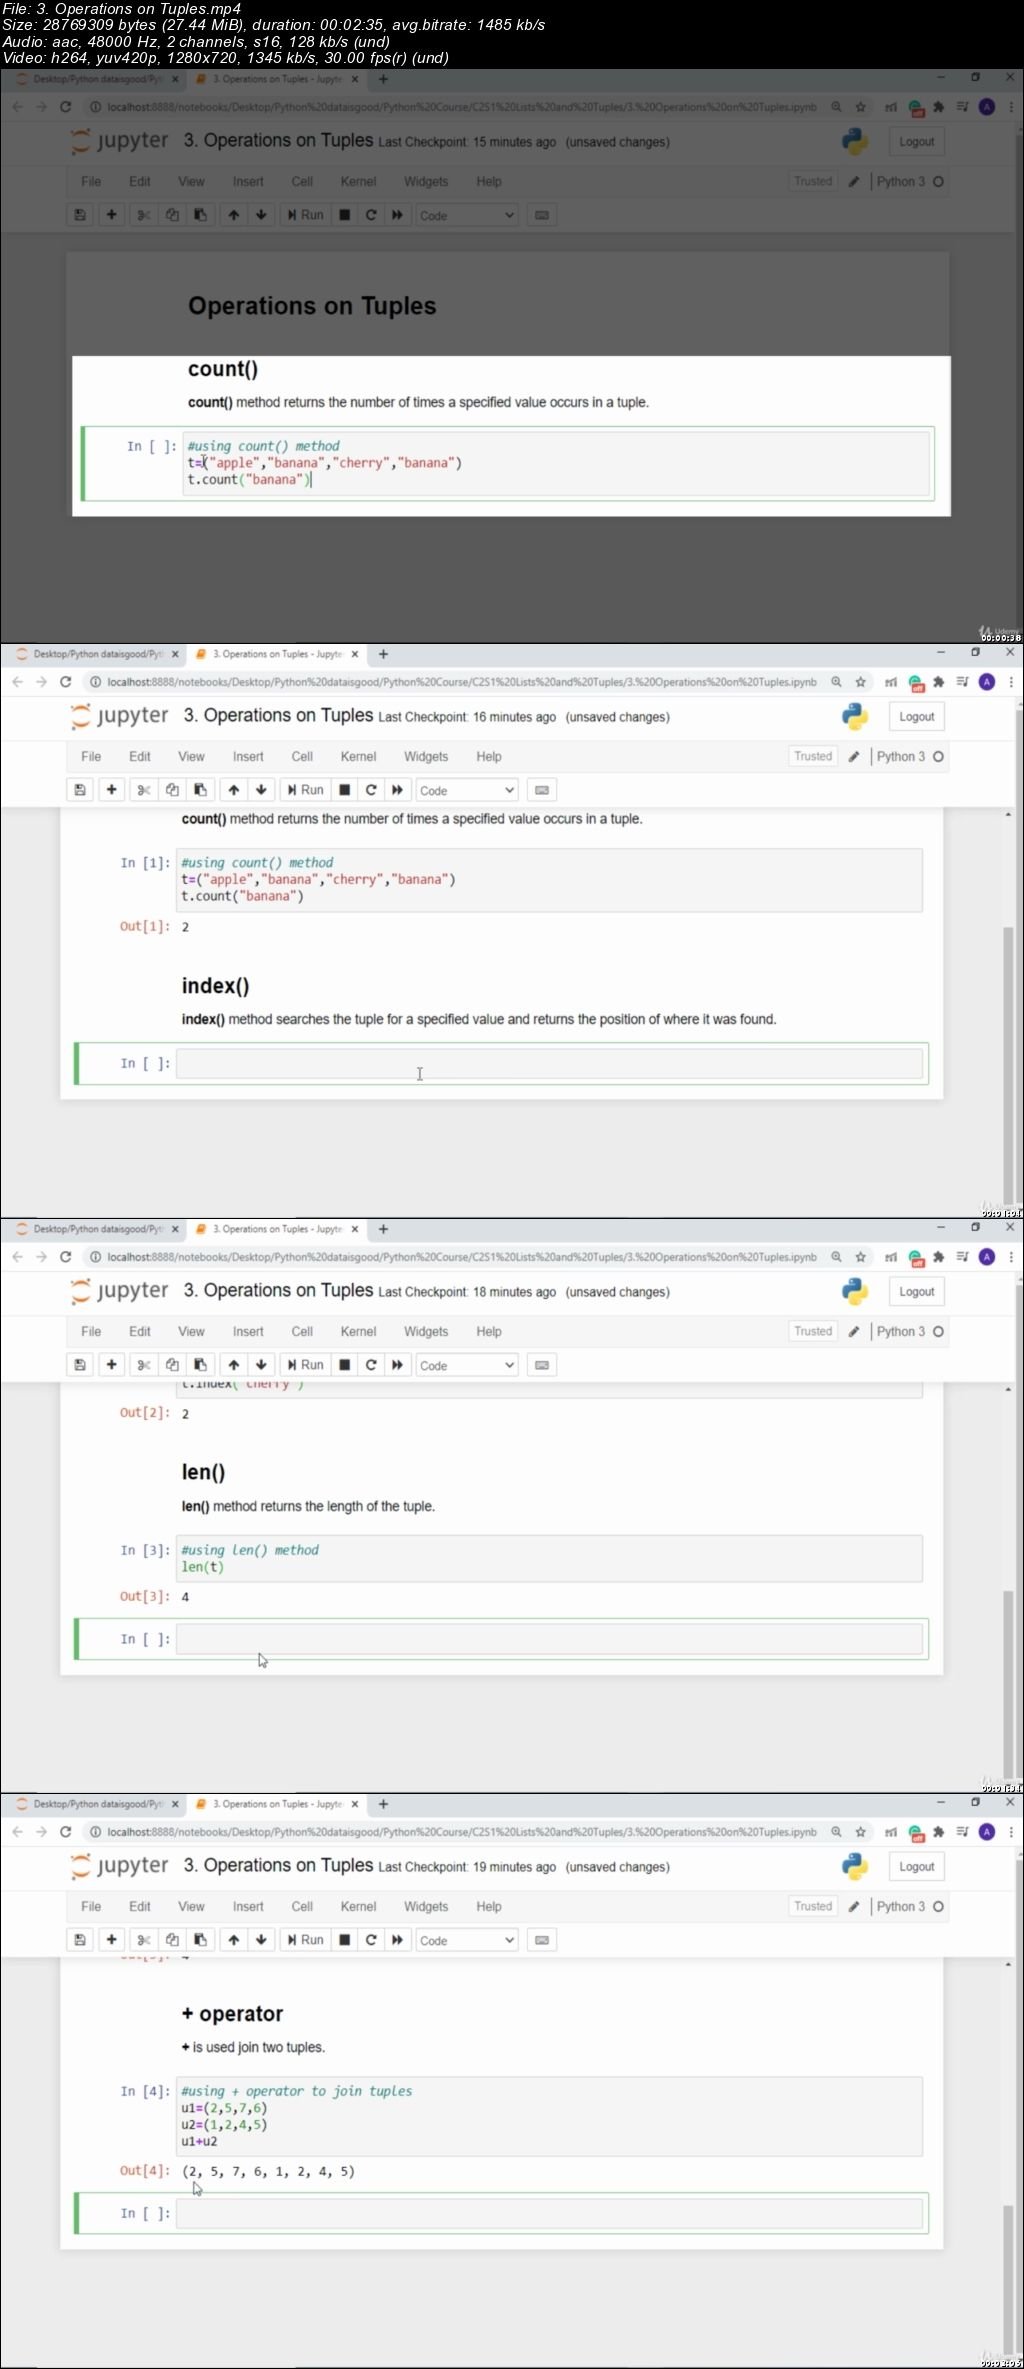The width and height of the screenshot is (1024, 2369).
Task: Open Edit menu in the 18-minutes-ago checkpoint frame
Action: click(x=140, y=1332)
